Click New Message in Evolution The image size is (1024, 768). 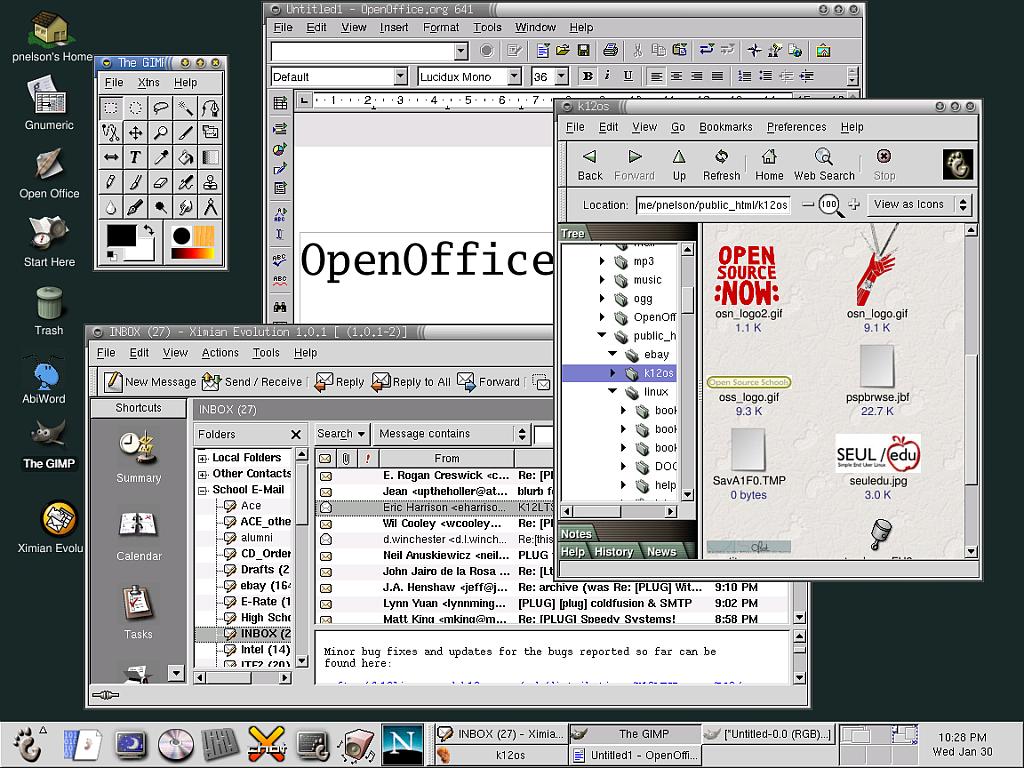tap(150, 381)
